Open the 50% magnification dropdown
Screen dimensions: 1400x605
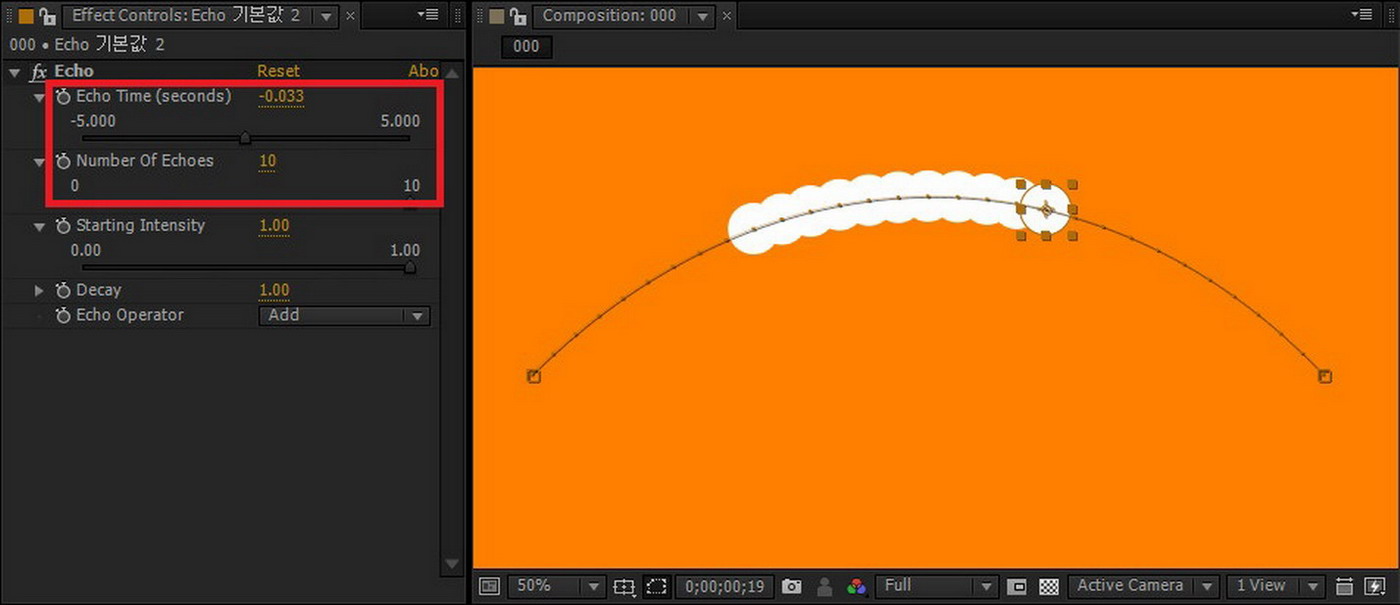[x=555, y=586]
